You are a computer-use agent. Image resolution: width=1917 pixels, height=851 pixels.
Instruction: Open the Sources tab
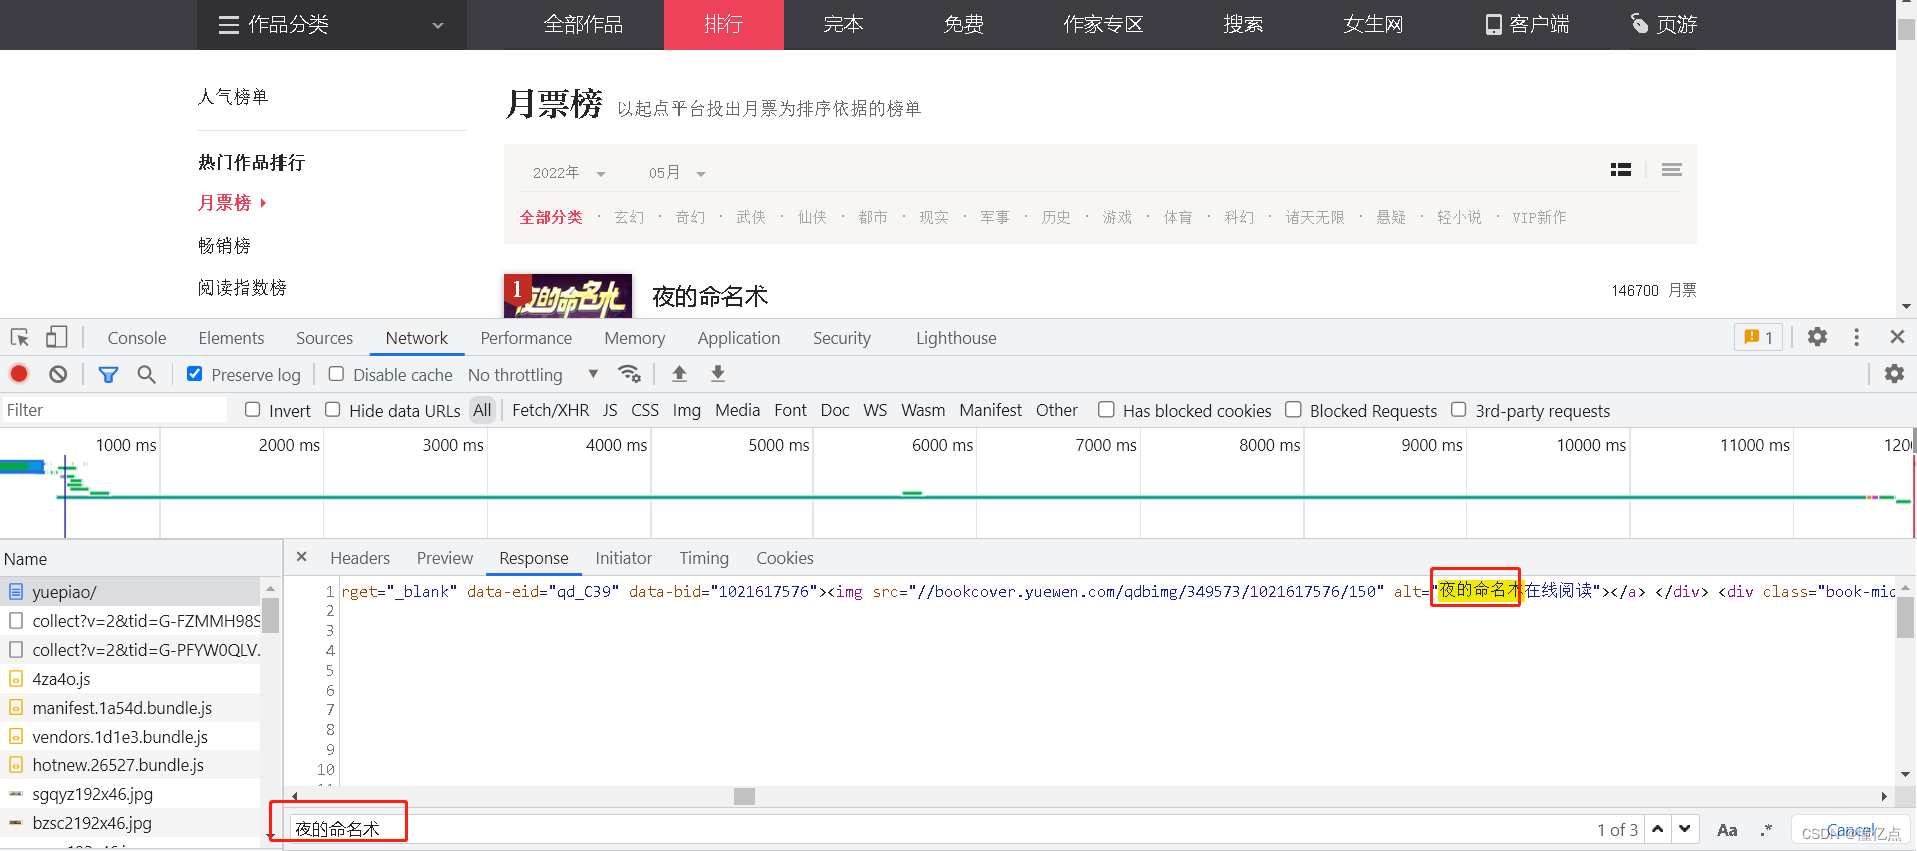[x=324, y=338]
